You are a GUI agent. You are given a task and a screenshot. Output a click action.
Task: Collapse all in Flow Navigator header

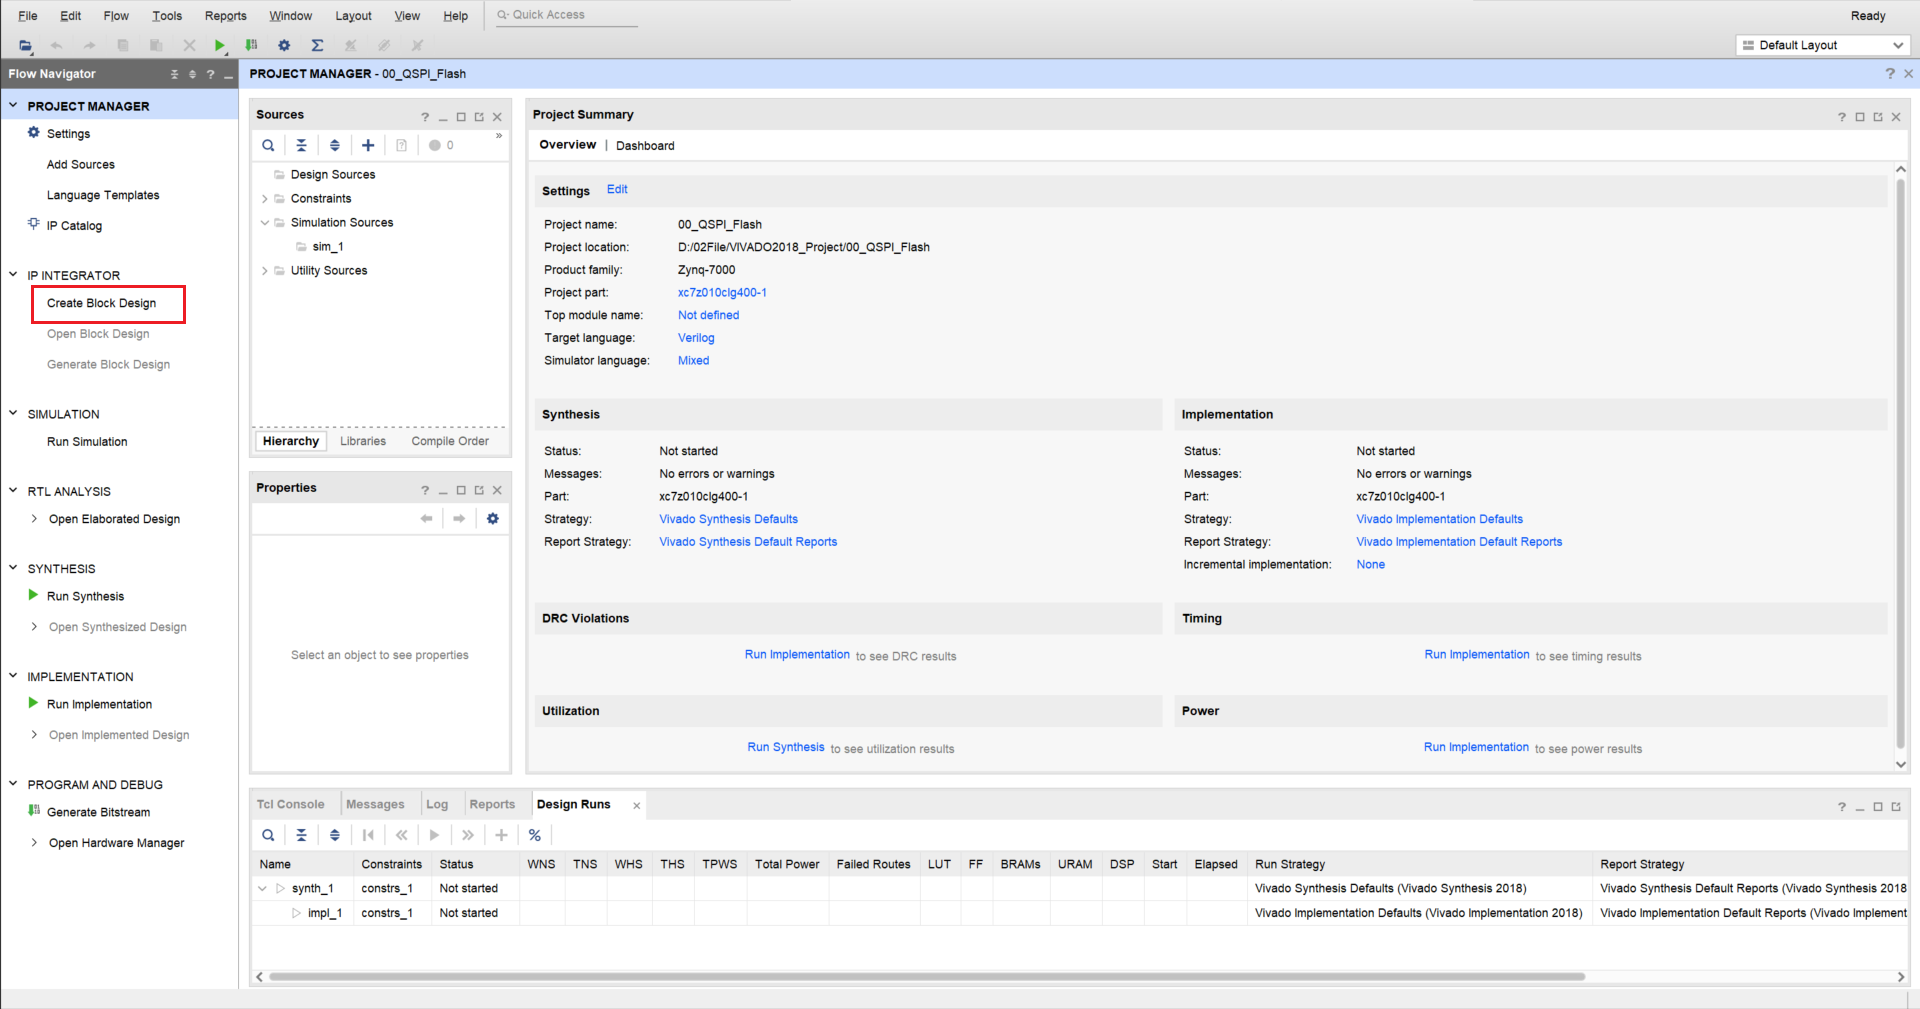pyautogui.click(x=174, y=74)
